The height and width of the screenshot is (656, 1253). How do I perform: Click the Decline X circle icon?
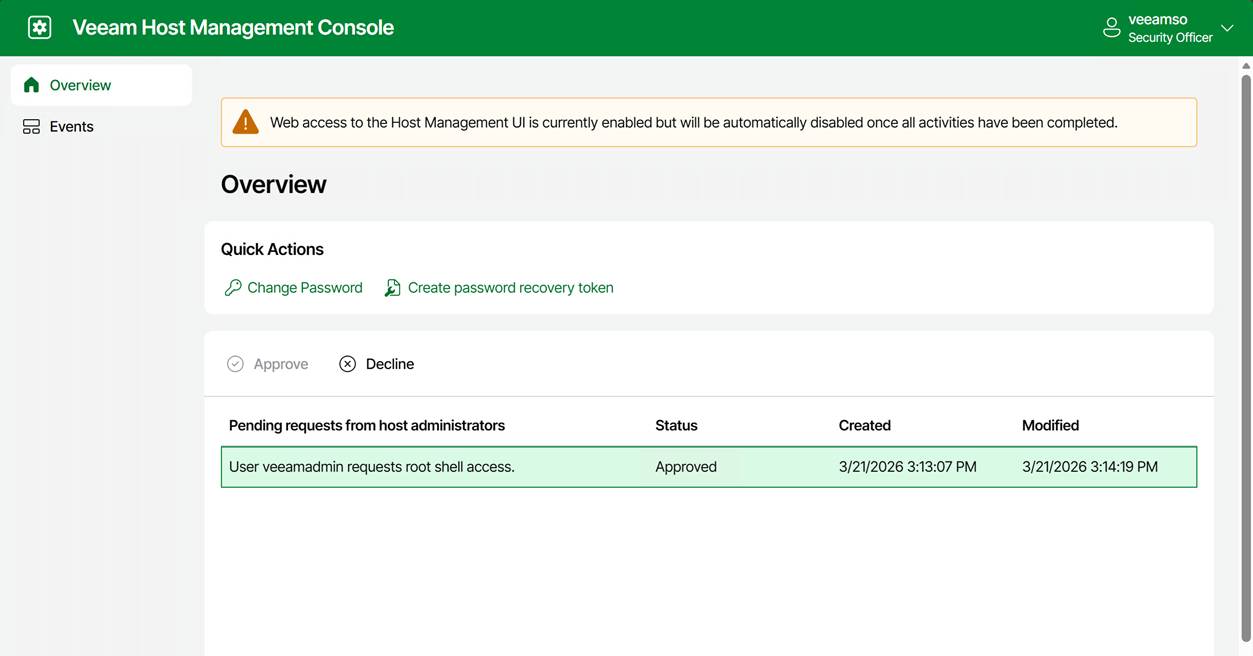pos(347,364)
